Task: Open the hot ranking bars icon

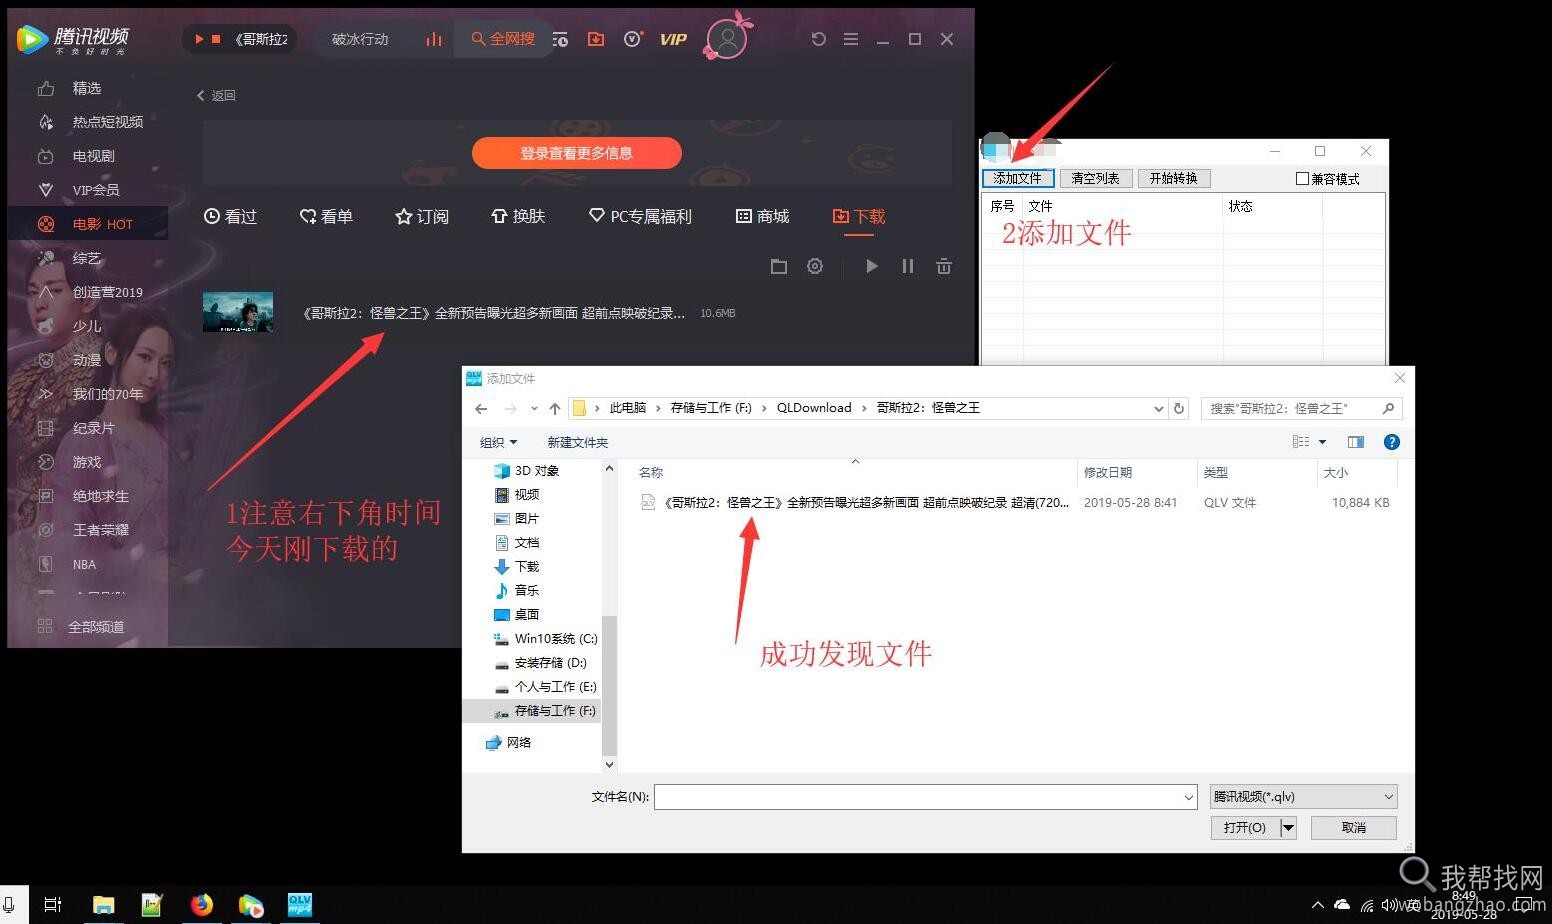Action: point(433,39)
